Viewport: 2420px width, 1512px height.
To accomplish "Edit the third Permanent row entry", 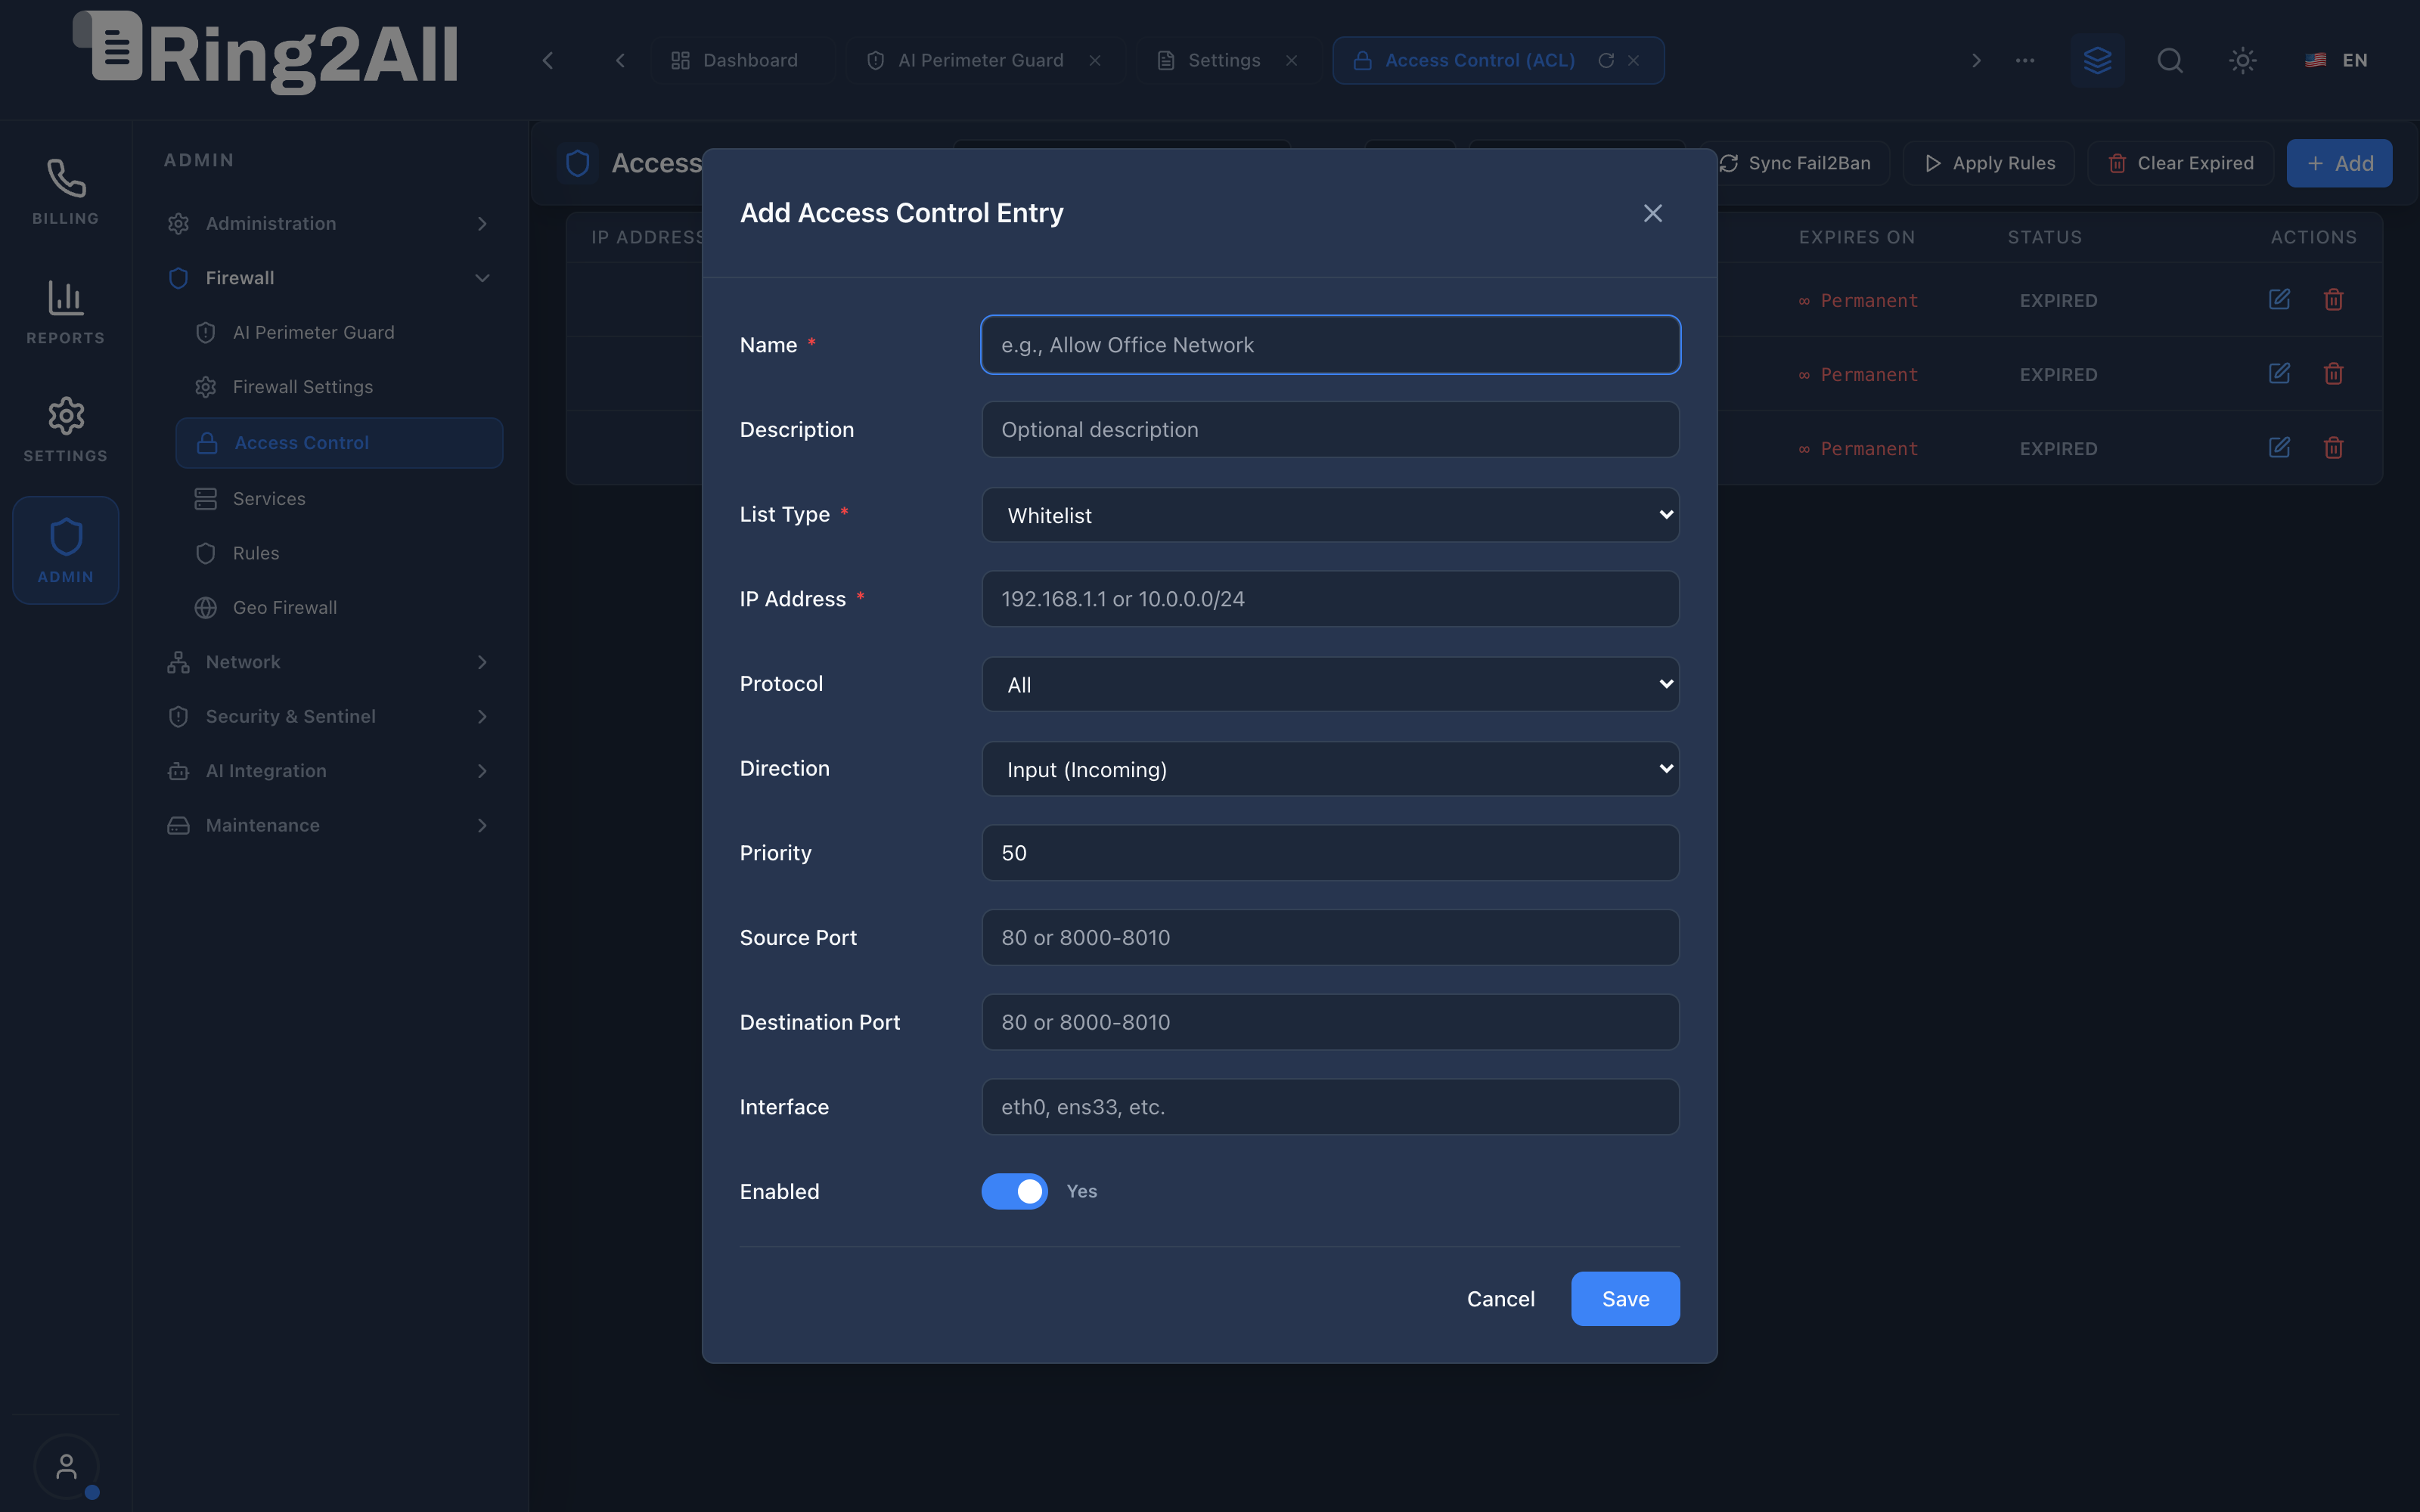I will click(2279, 447).
